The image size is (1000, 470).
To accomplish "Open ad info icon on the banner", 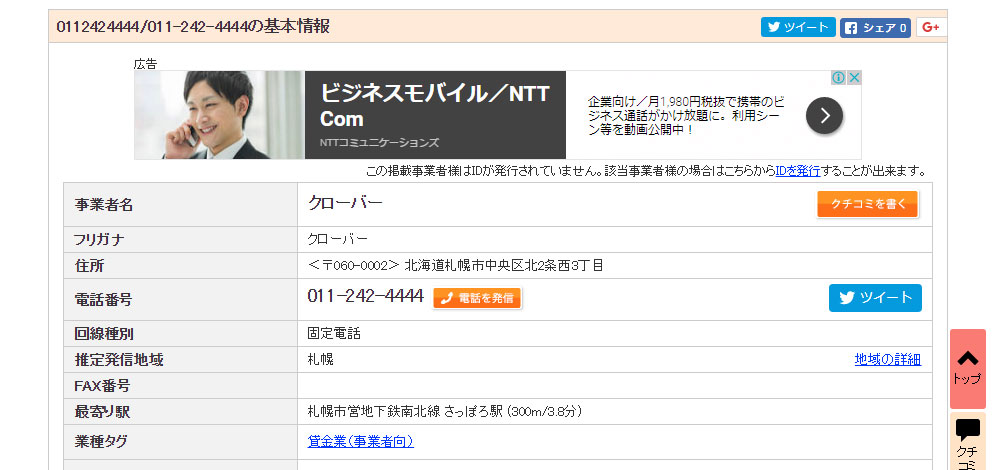I will click(x=839, y=78).
